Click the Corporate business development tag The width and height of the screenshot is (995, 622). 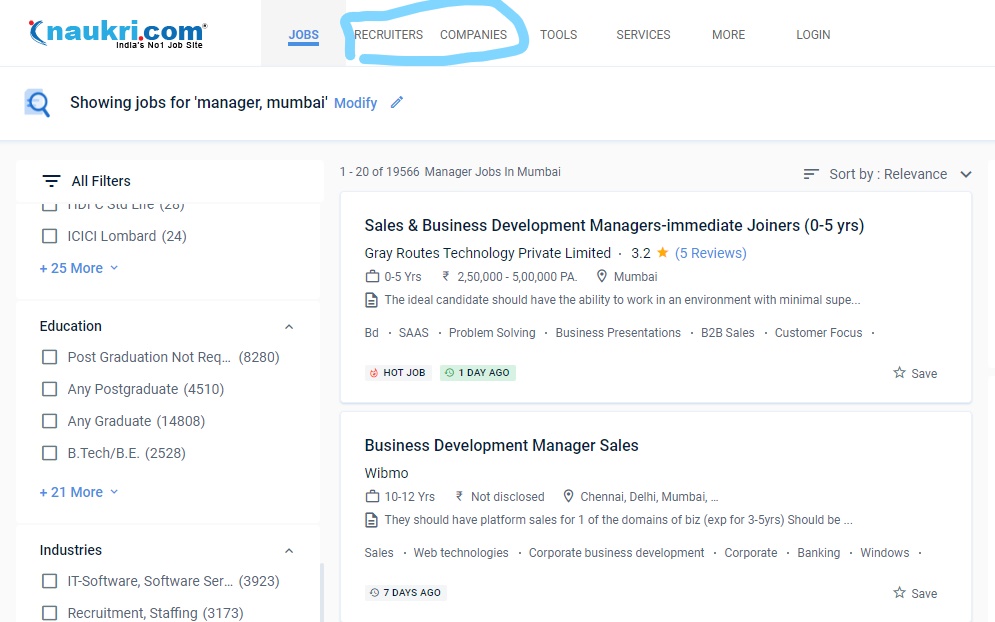[x=616, y=553]
